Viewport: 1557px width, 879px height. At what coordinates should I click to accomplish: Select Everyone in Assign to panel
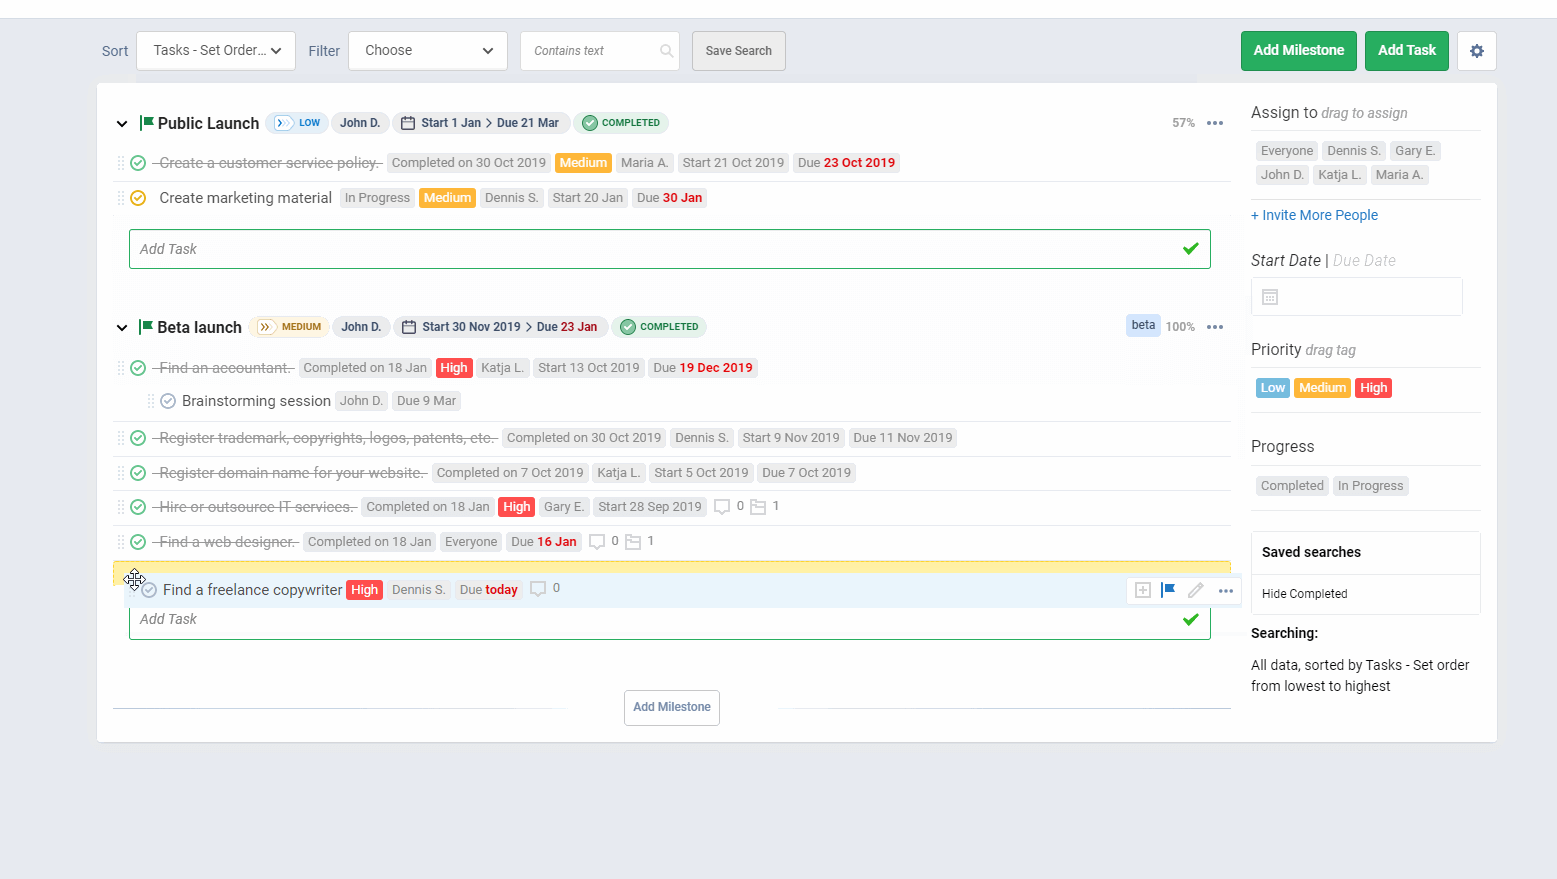[x=1287, y=151]
